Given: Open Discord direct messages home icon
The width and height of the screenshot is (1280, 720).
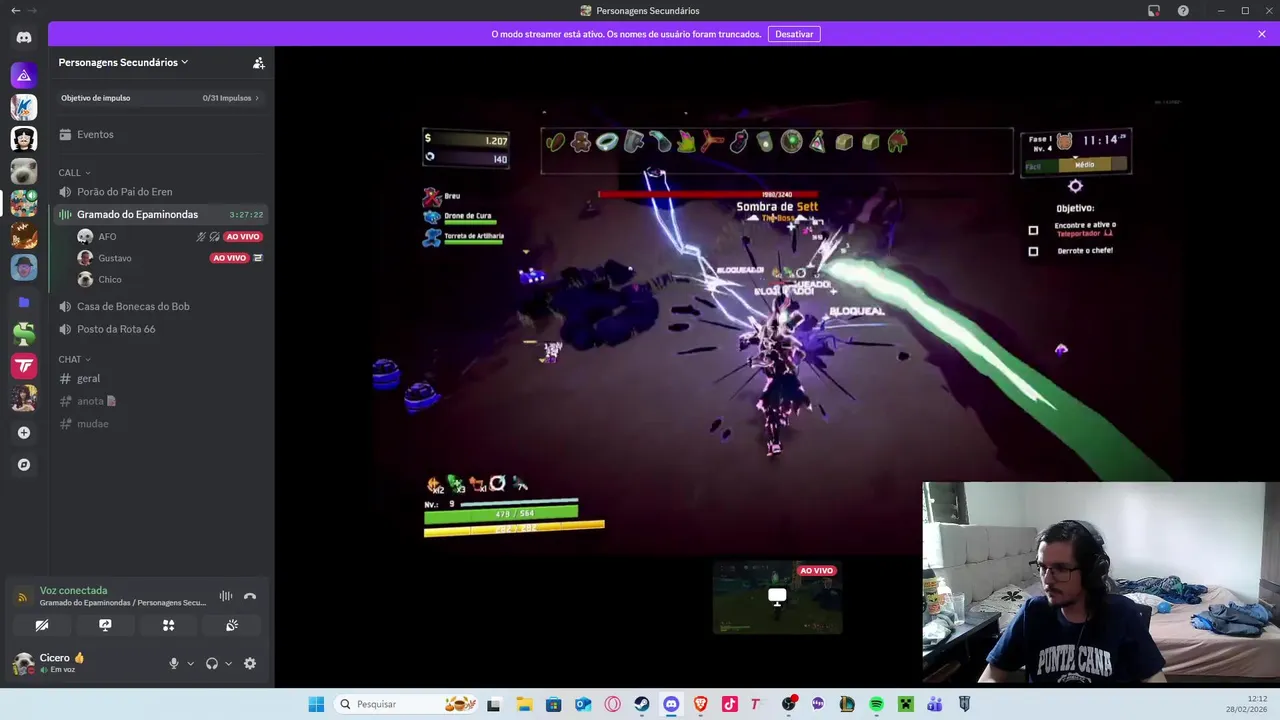Looking at the screenshot, I should (24, 37).
